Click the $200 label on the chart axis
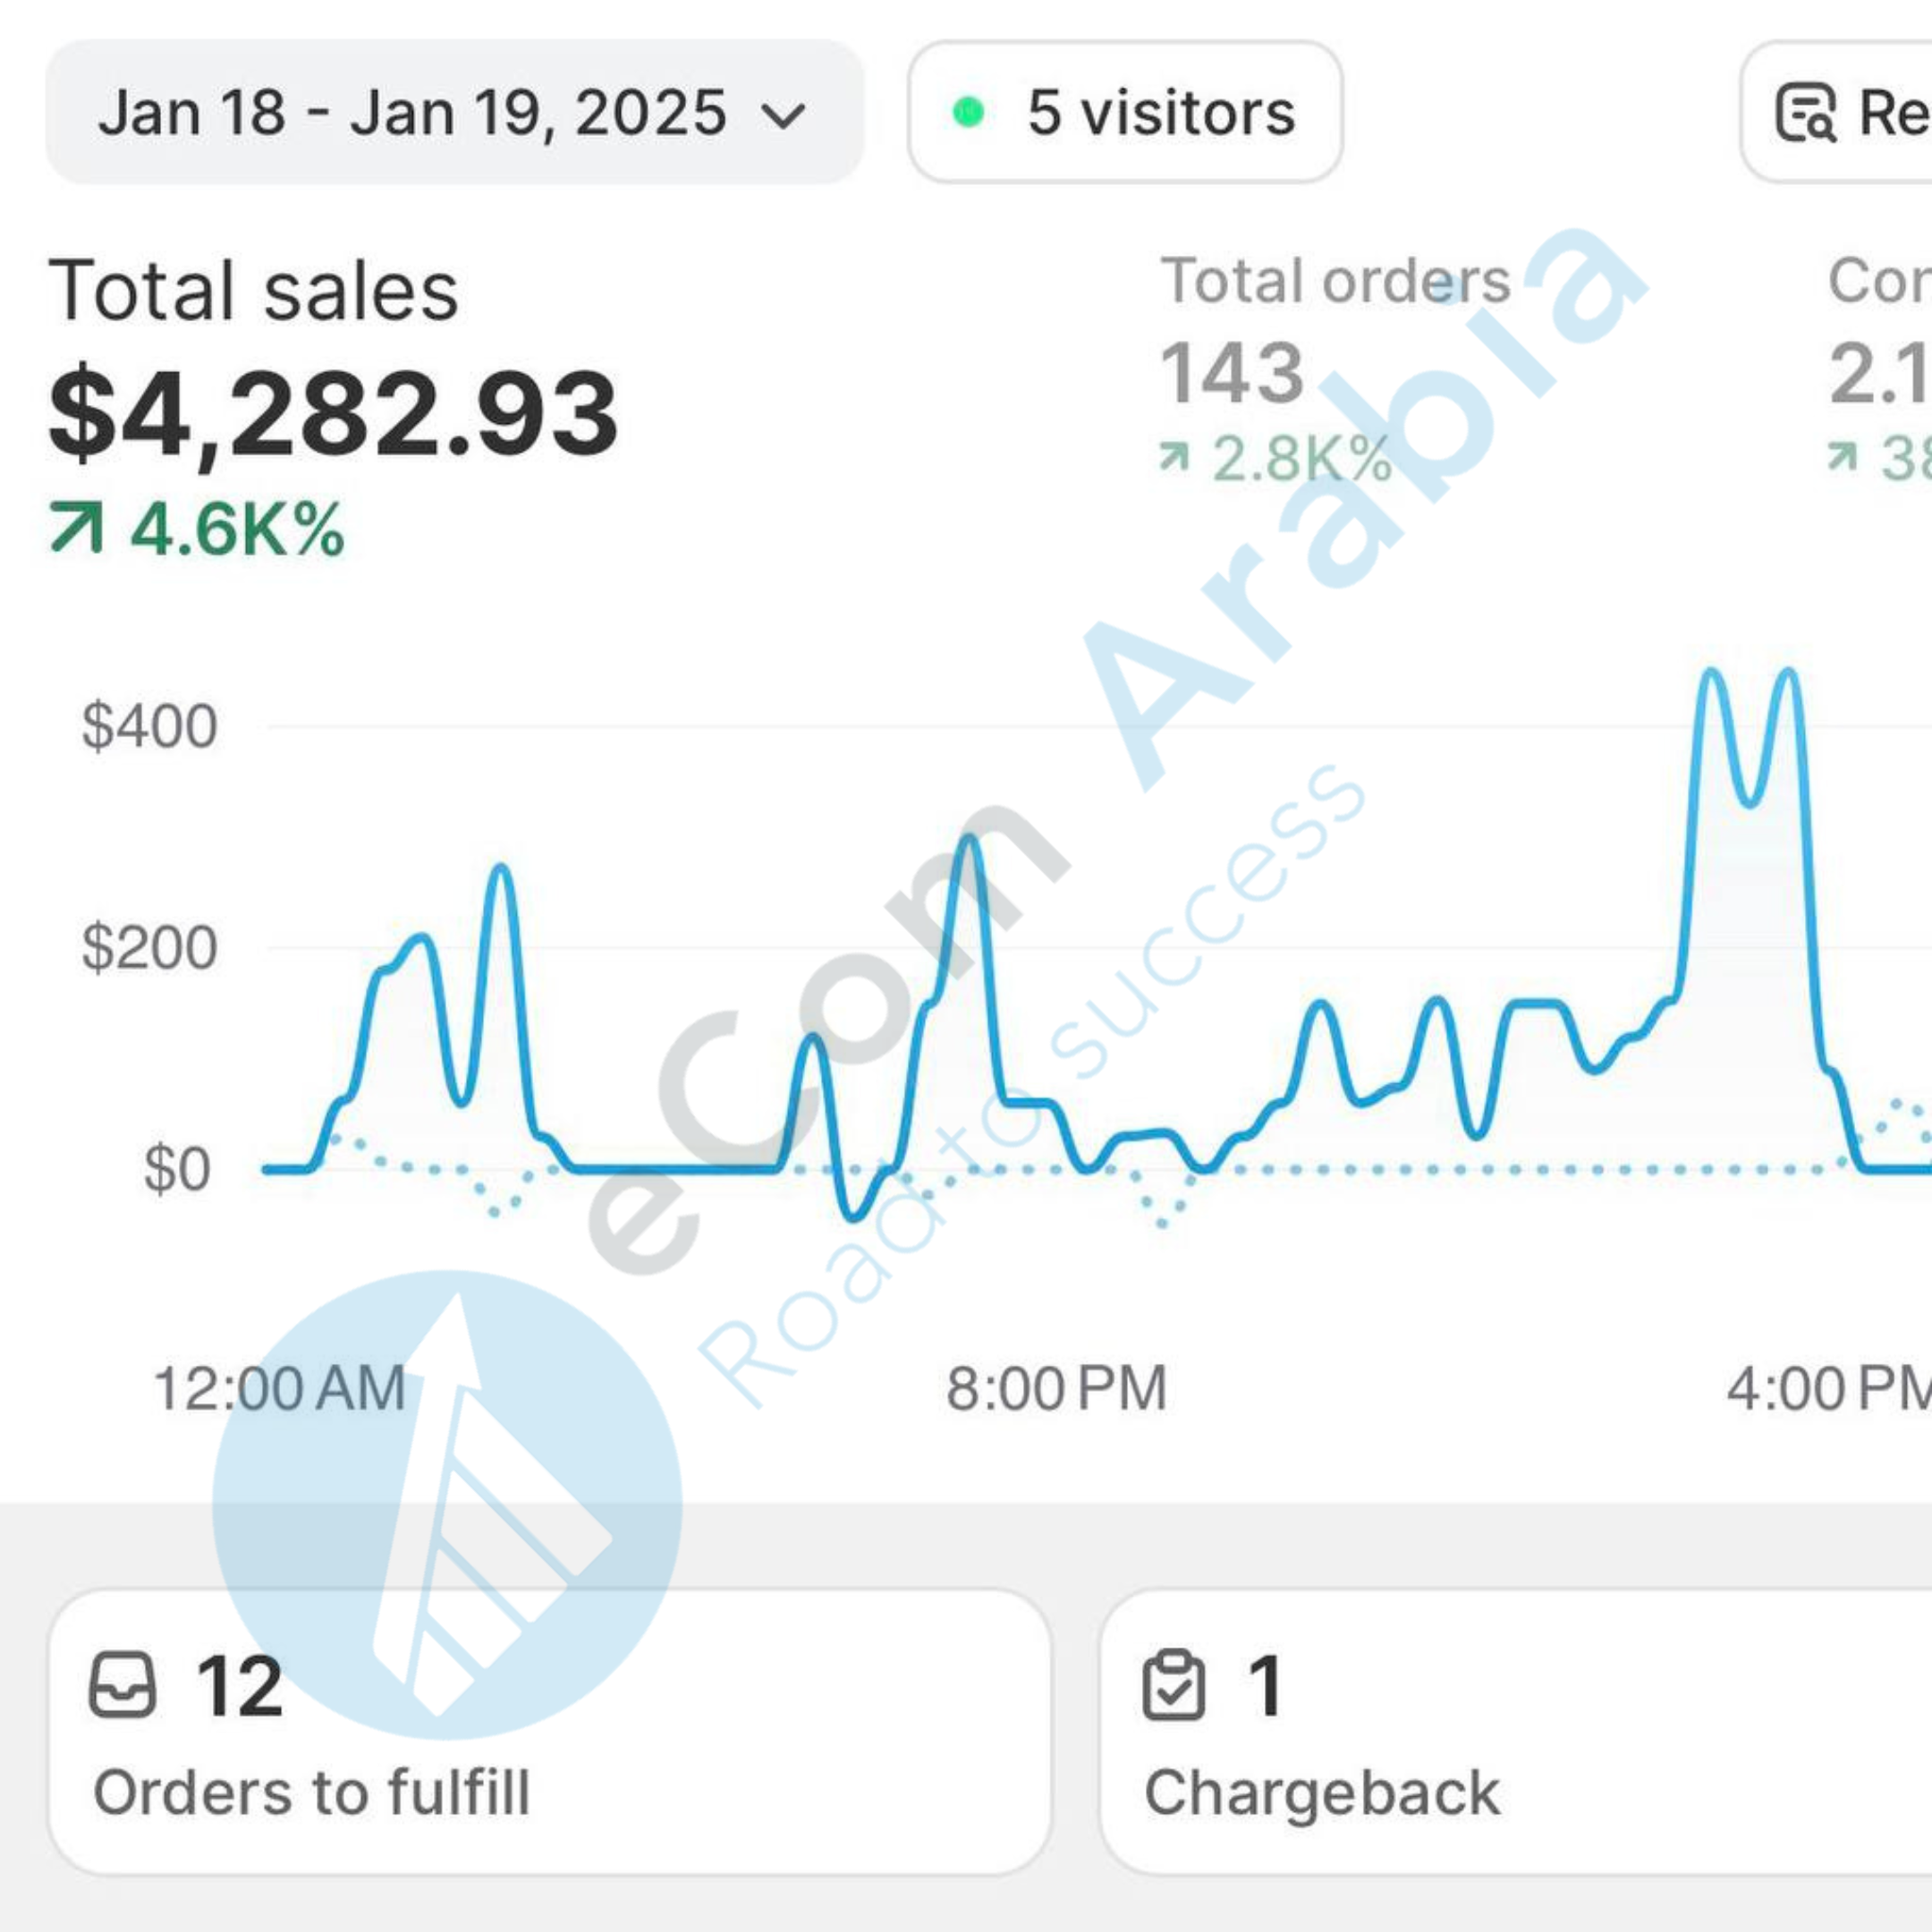 (150, 947)
